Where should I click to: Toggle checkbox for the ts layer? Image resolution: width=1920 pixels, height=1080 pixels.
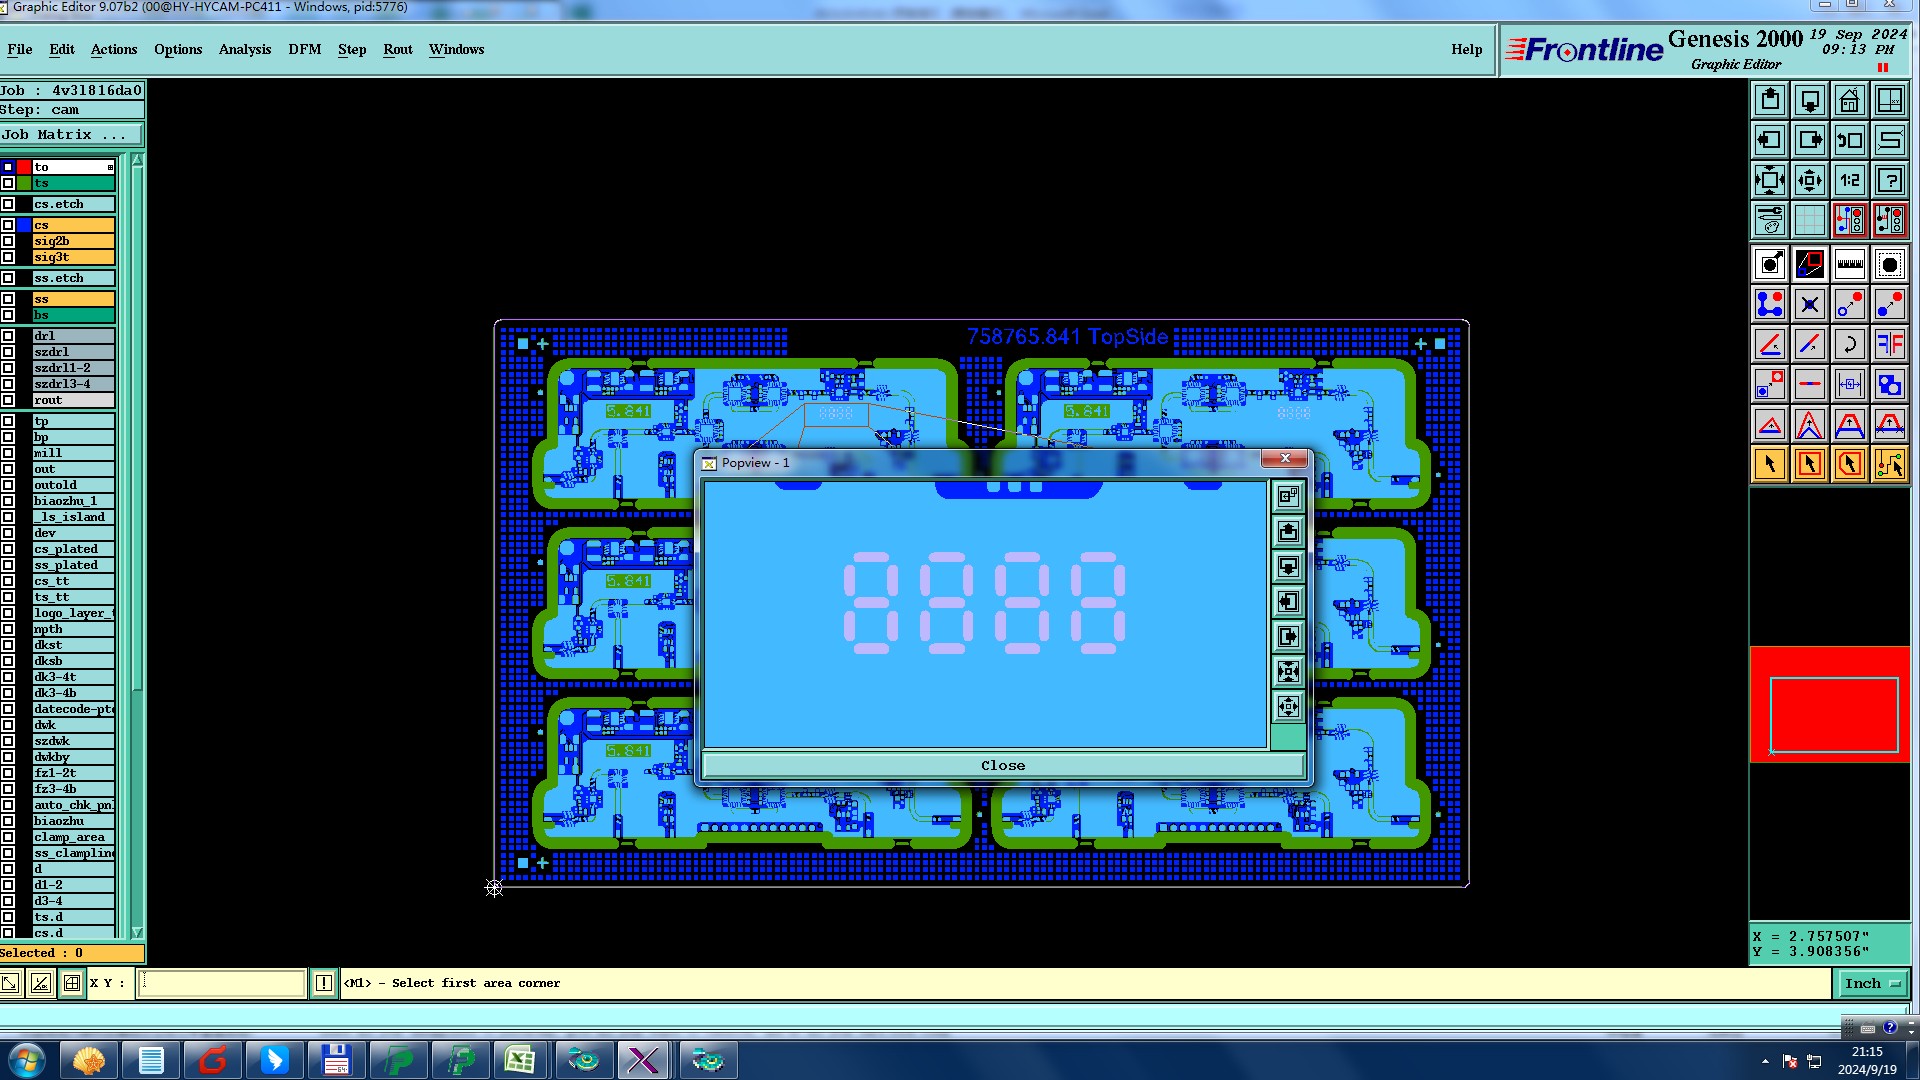click(8, 184)
